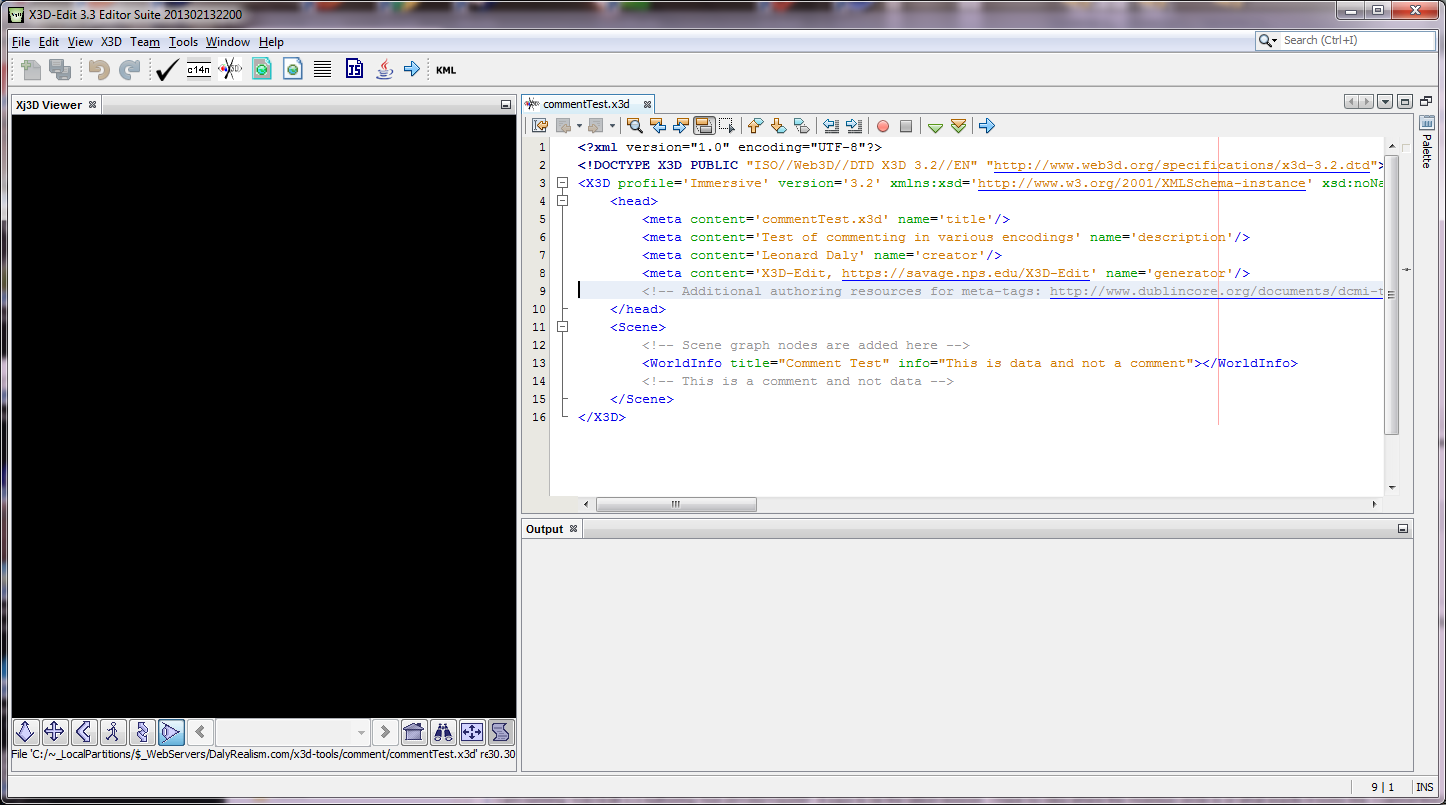Click the Fit to World icon
This screenshot has width=1446, height=805.
472,732
